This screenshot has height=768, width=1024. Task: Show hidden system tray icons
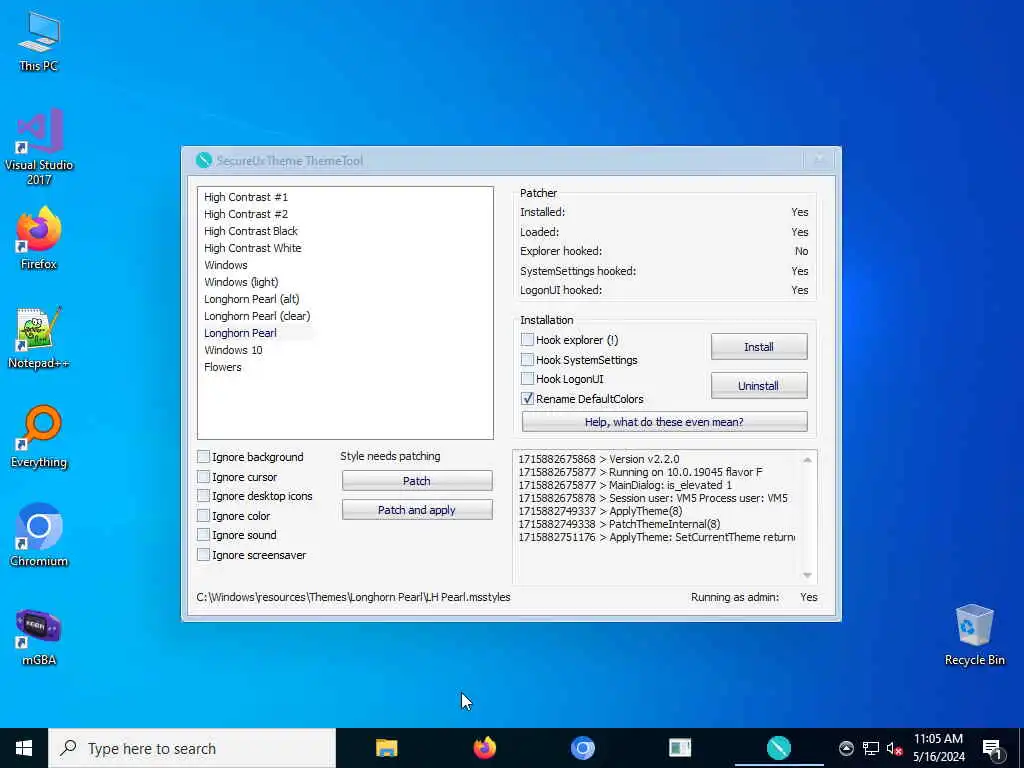point(846,748)
